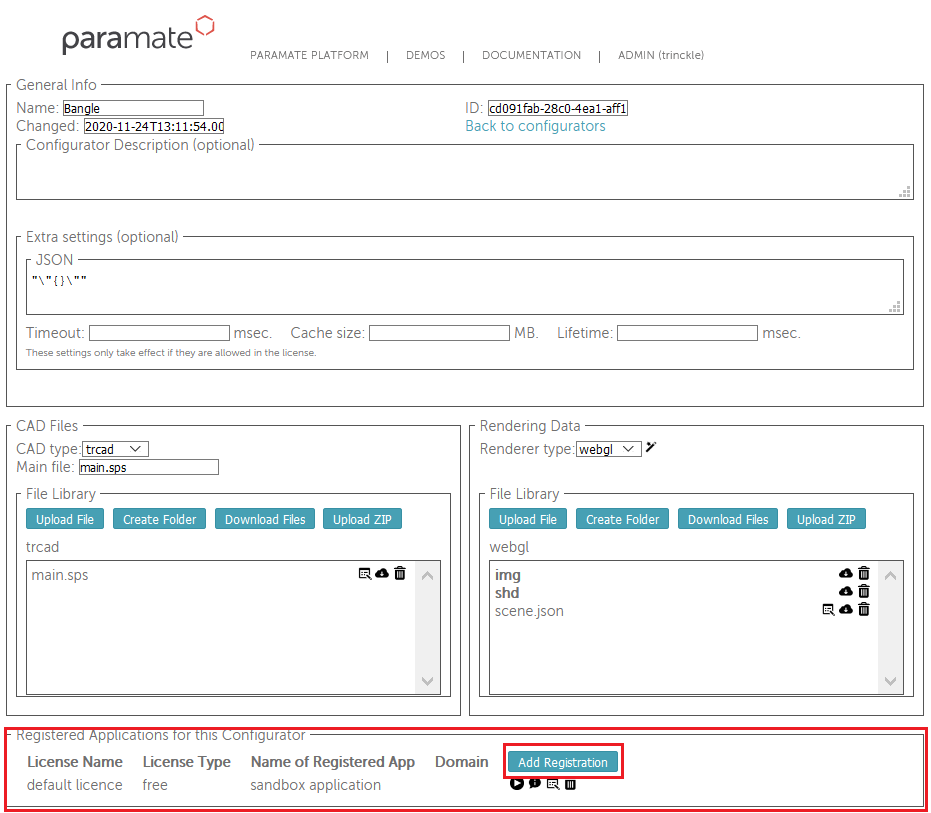
Task: Click the 'sandbox application' registered app name
Action: 315,784
